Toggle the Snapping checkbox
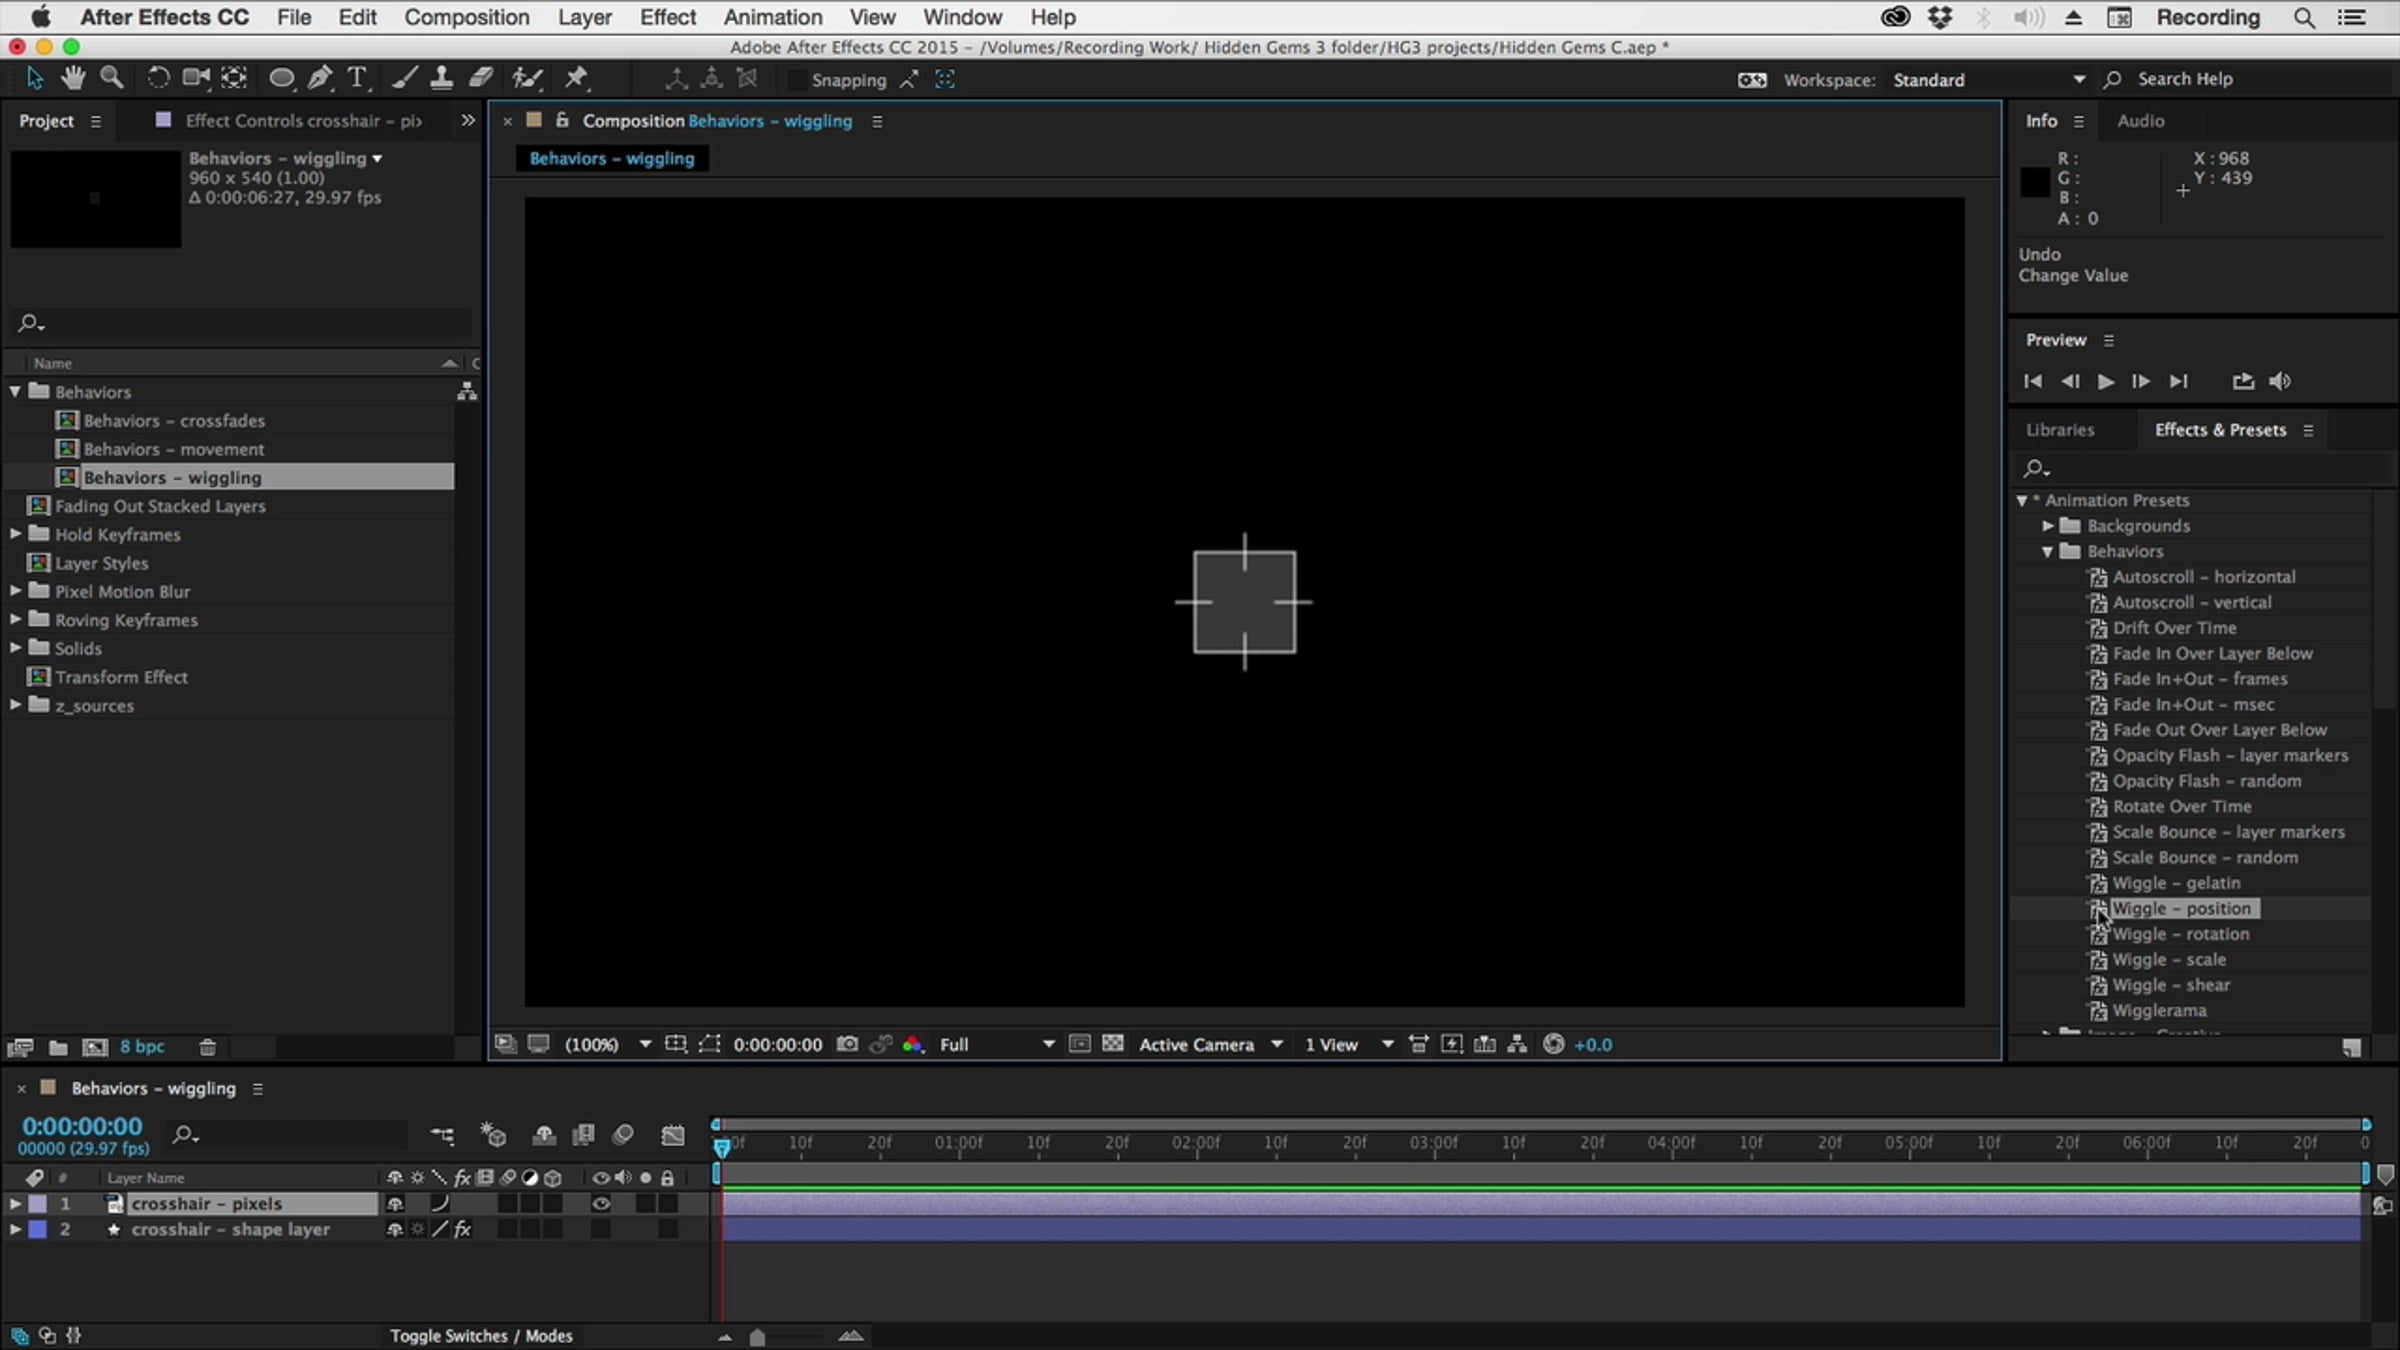This screenshot has width=2400, height=1350. coord(796,79)
